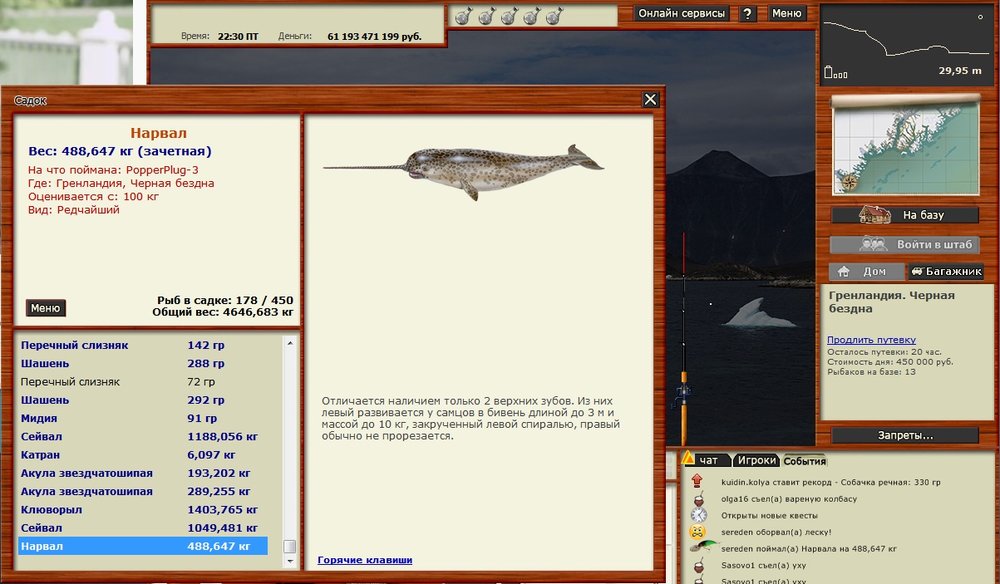Click the last bait flask icon
The image size is (1000, 584).
(555, 16)
